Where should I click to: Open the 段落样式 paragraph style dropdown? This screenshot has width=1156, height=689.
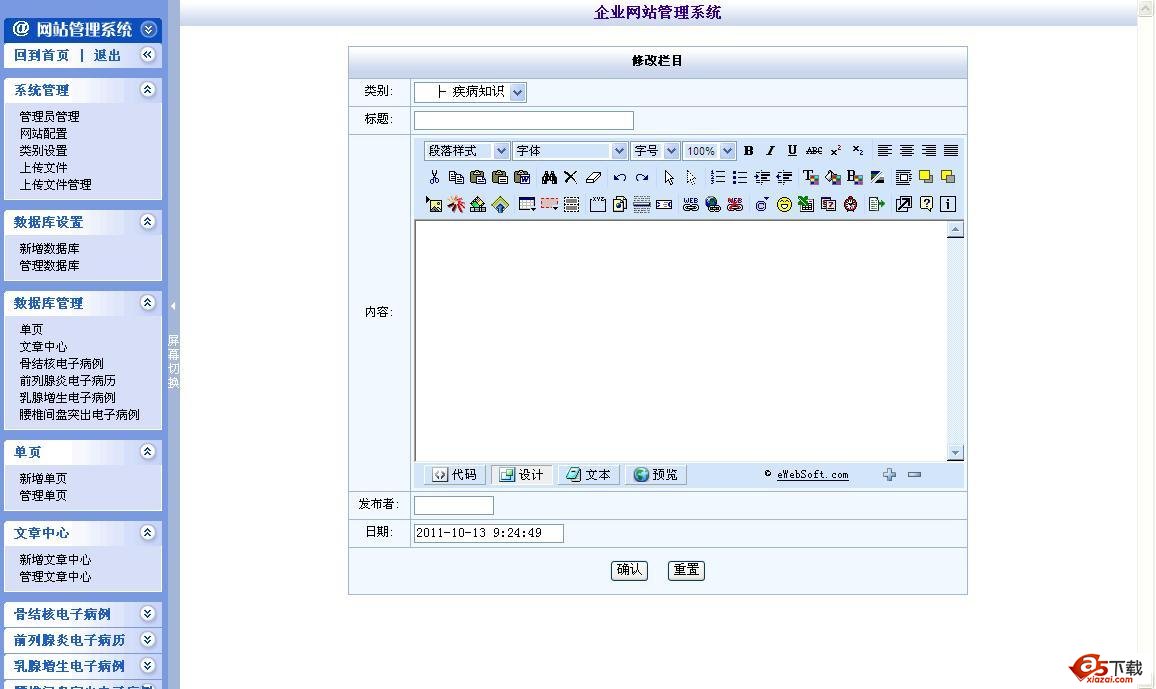point(501,151)
